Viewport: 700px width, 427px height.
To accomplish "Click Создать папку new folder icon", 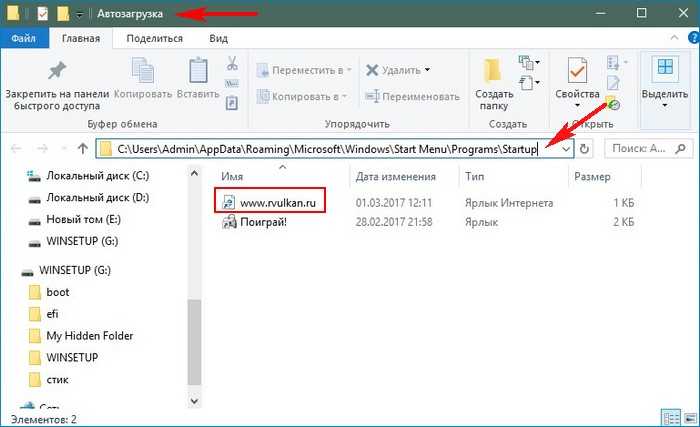I will [x=493, y=71].
